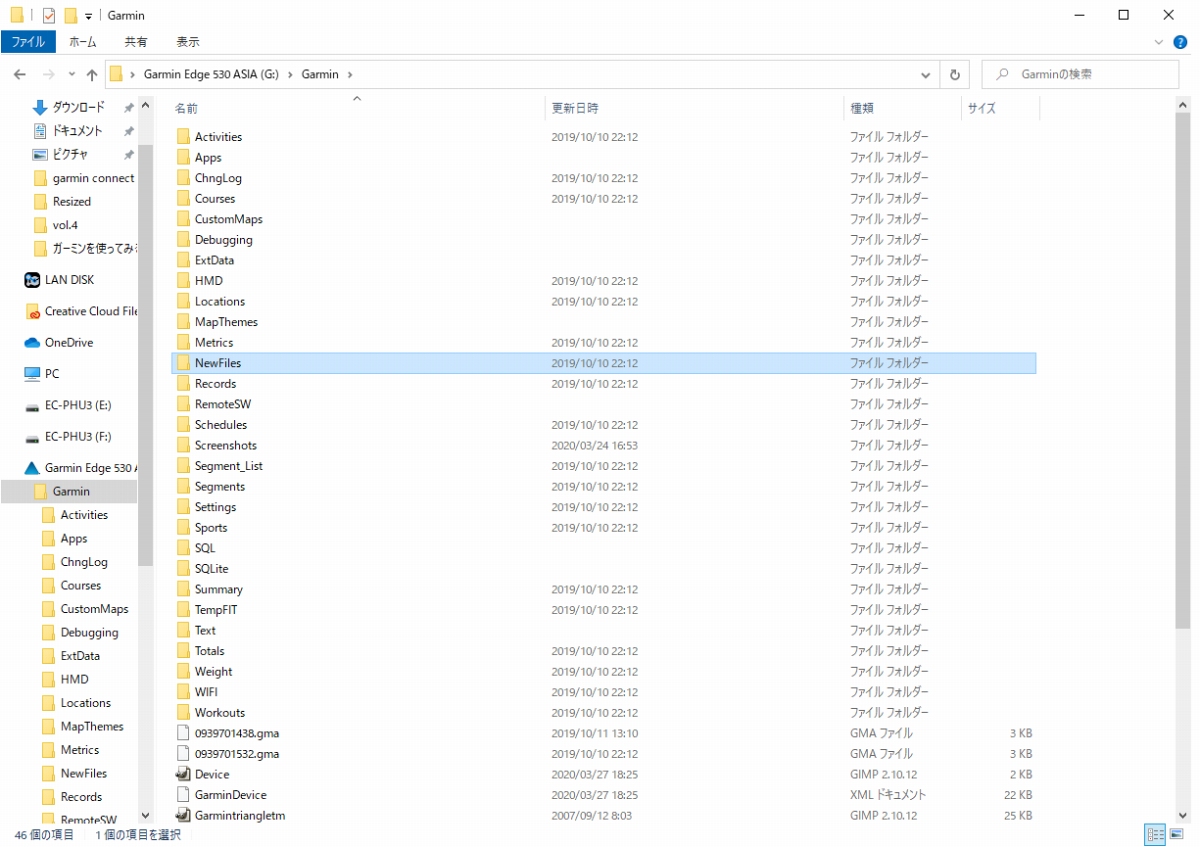The width and height of the screenshot is (1200, 847).
Task: Open the 共有 ribbon tab
Action: [136, 42]
